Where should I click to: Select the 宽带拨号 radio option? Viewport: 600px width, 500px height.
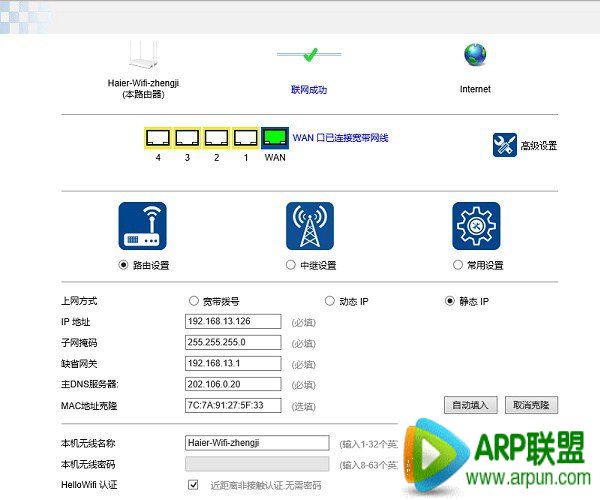tap(194, 301)
